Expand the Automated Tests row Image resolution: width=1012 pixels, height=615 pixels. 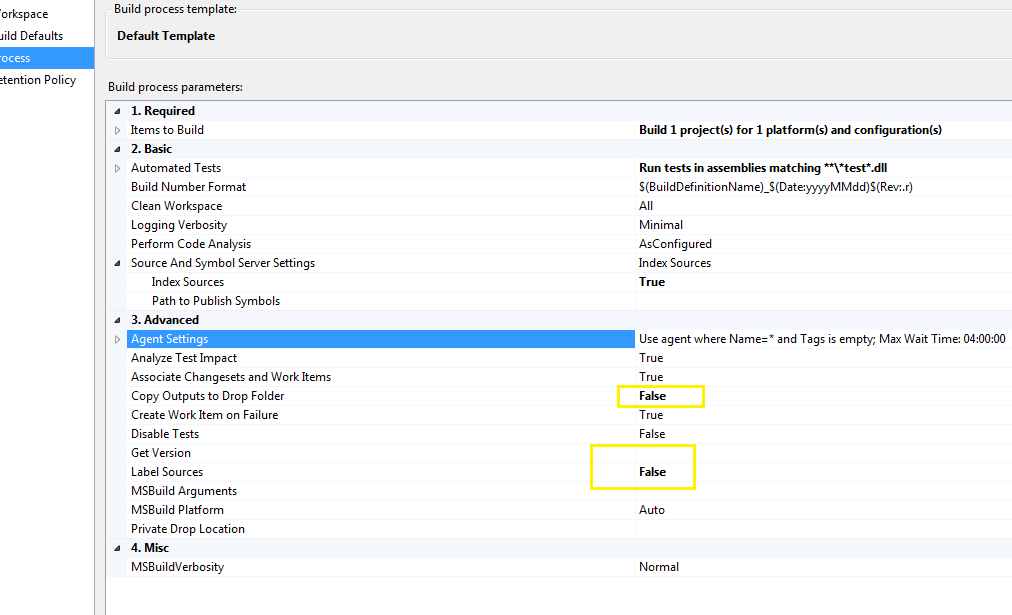[117, 168]
